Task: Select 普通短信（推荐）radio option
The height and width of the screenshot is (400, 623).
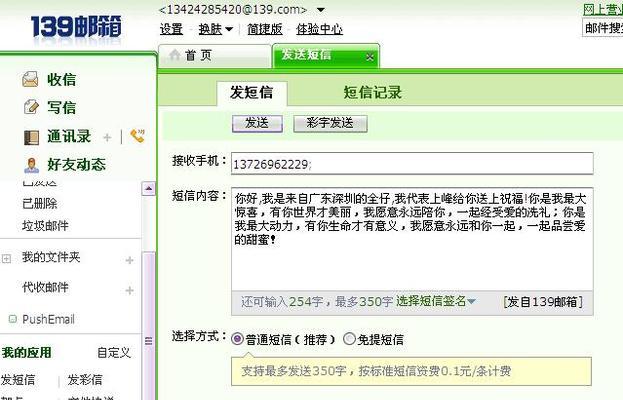Action: pos(237,339)
